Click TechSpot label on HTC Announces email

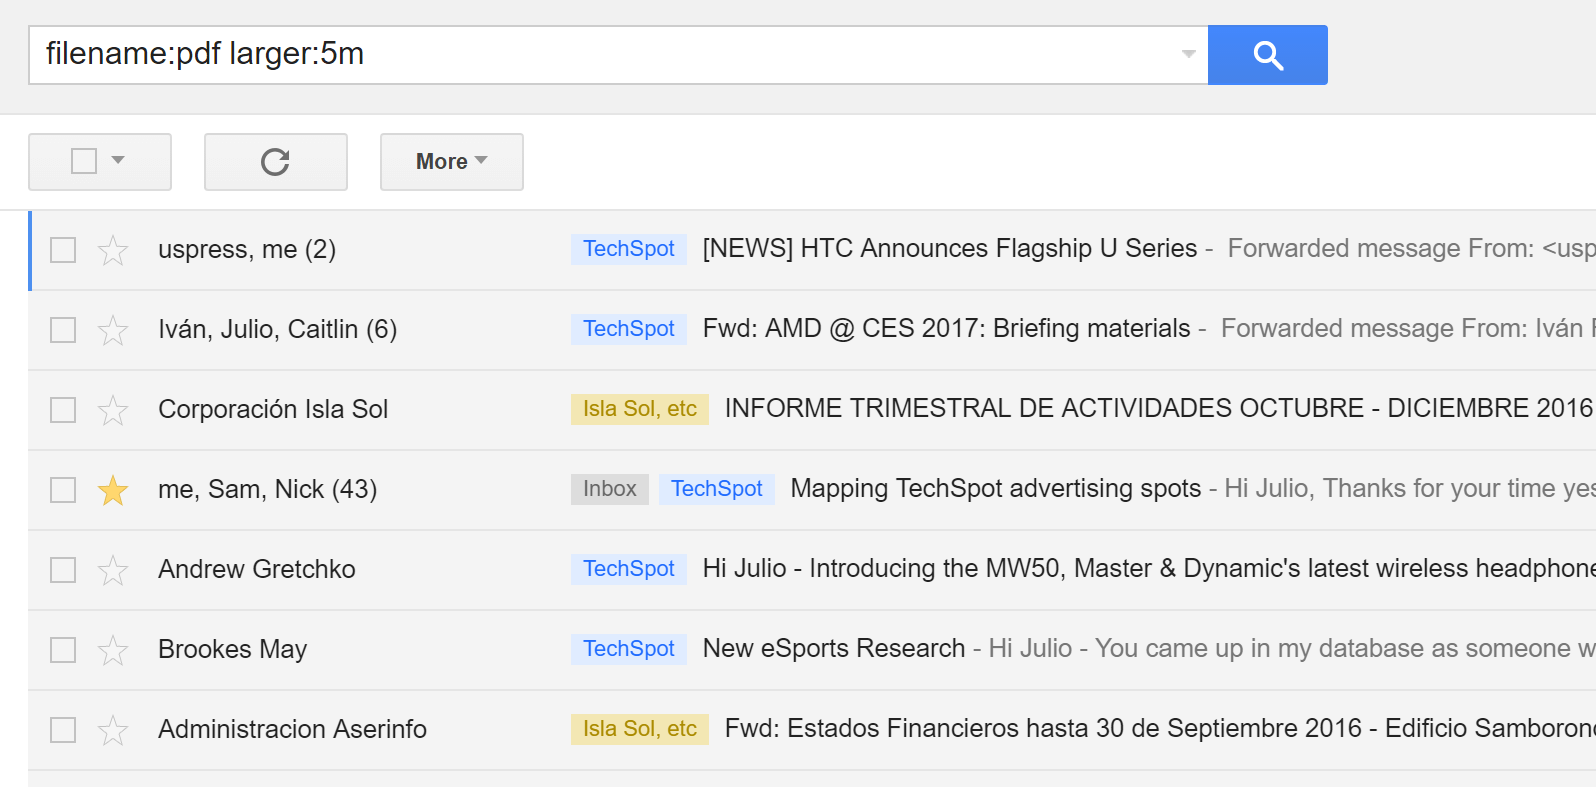[629, 249]
